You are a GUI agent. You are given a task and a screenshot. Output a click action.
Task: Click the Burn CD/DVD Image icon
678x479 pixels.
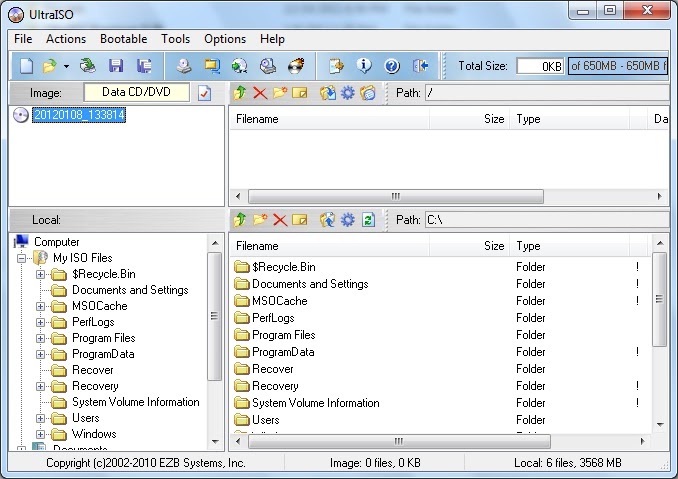(296, 66)
